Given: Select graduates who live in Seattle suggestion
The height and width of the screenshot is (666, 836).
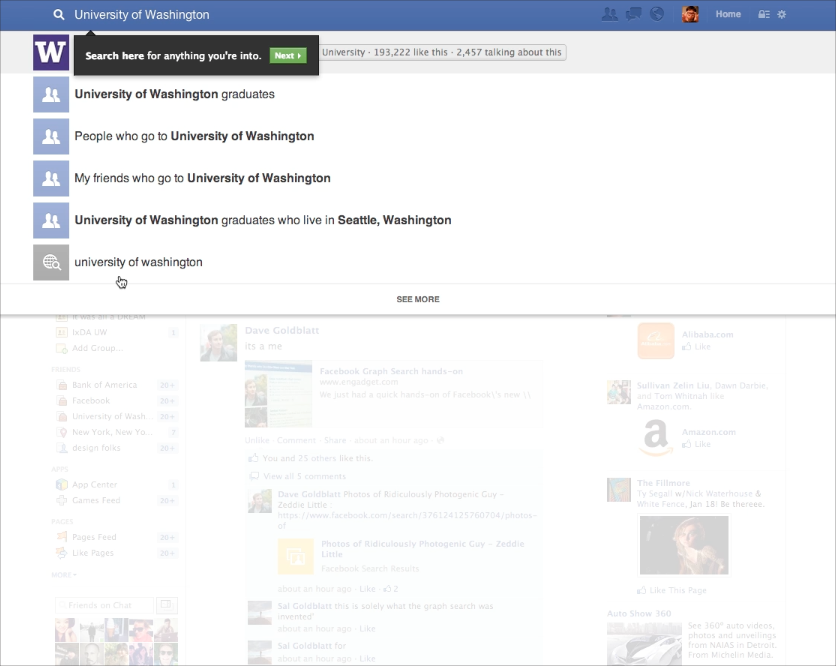Looking at the screenshot, I should tap(417, 220).
